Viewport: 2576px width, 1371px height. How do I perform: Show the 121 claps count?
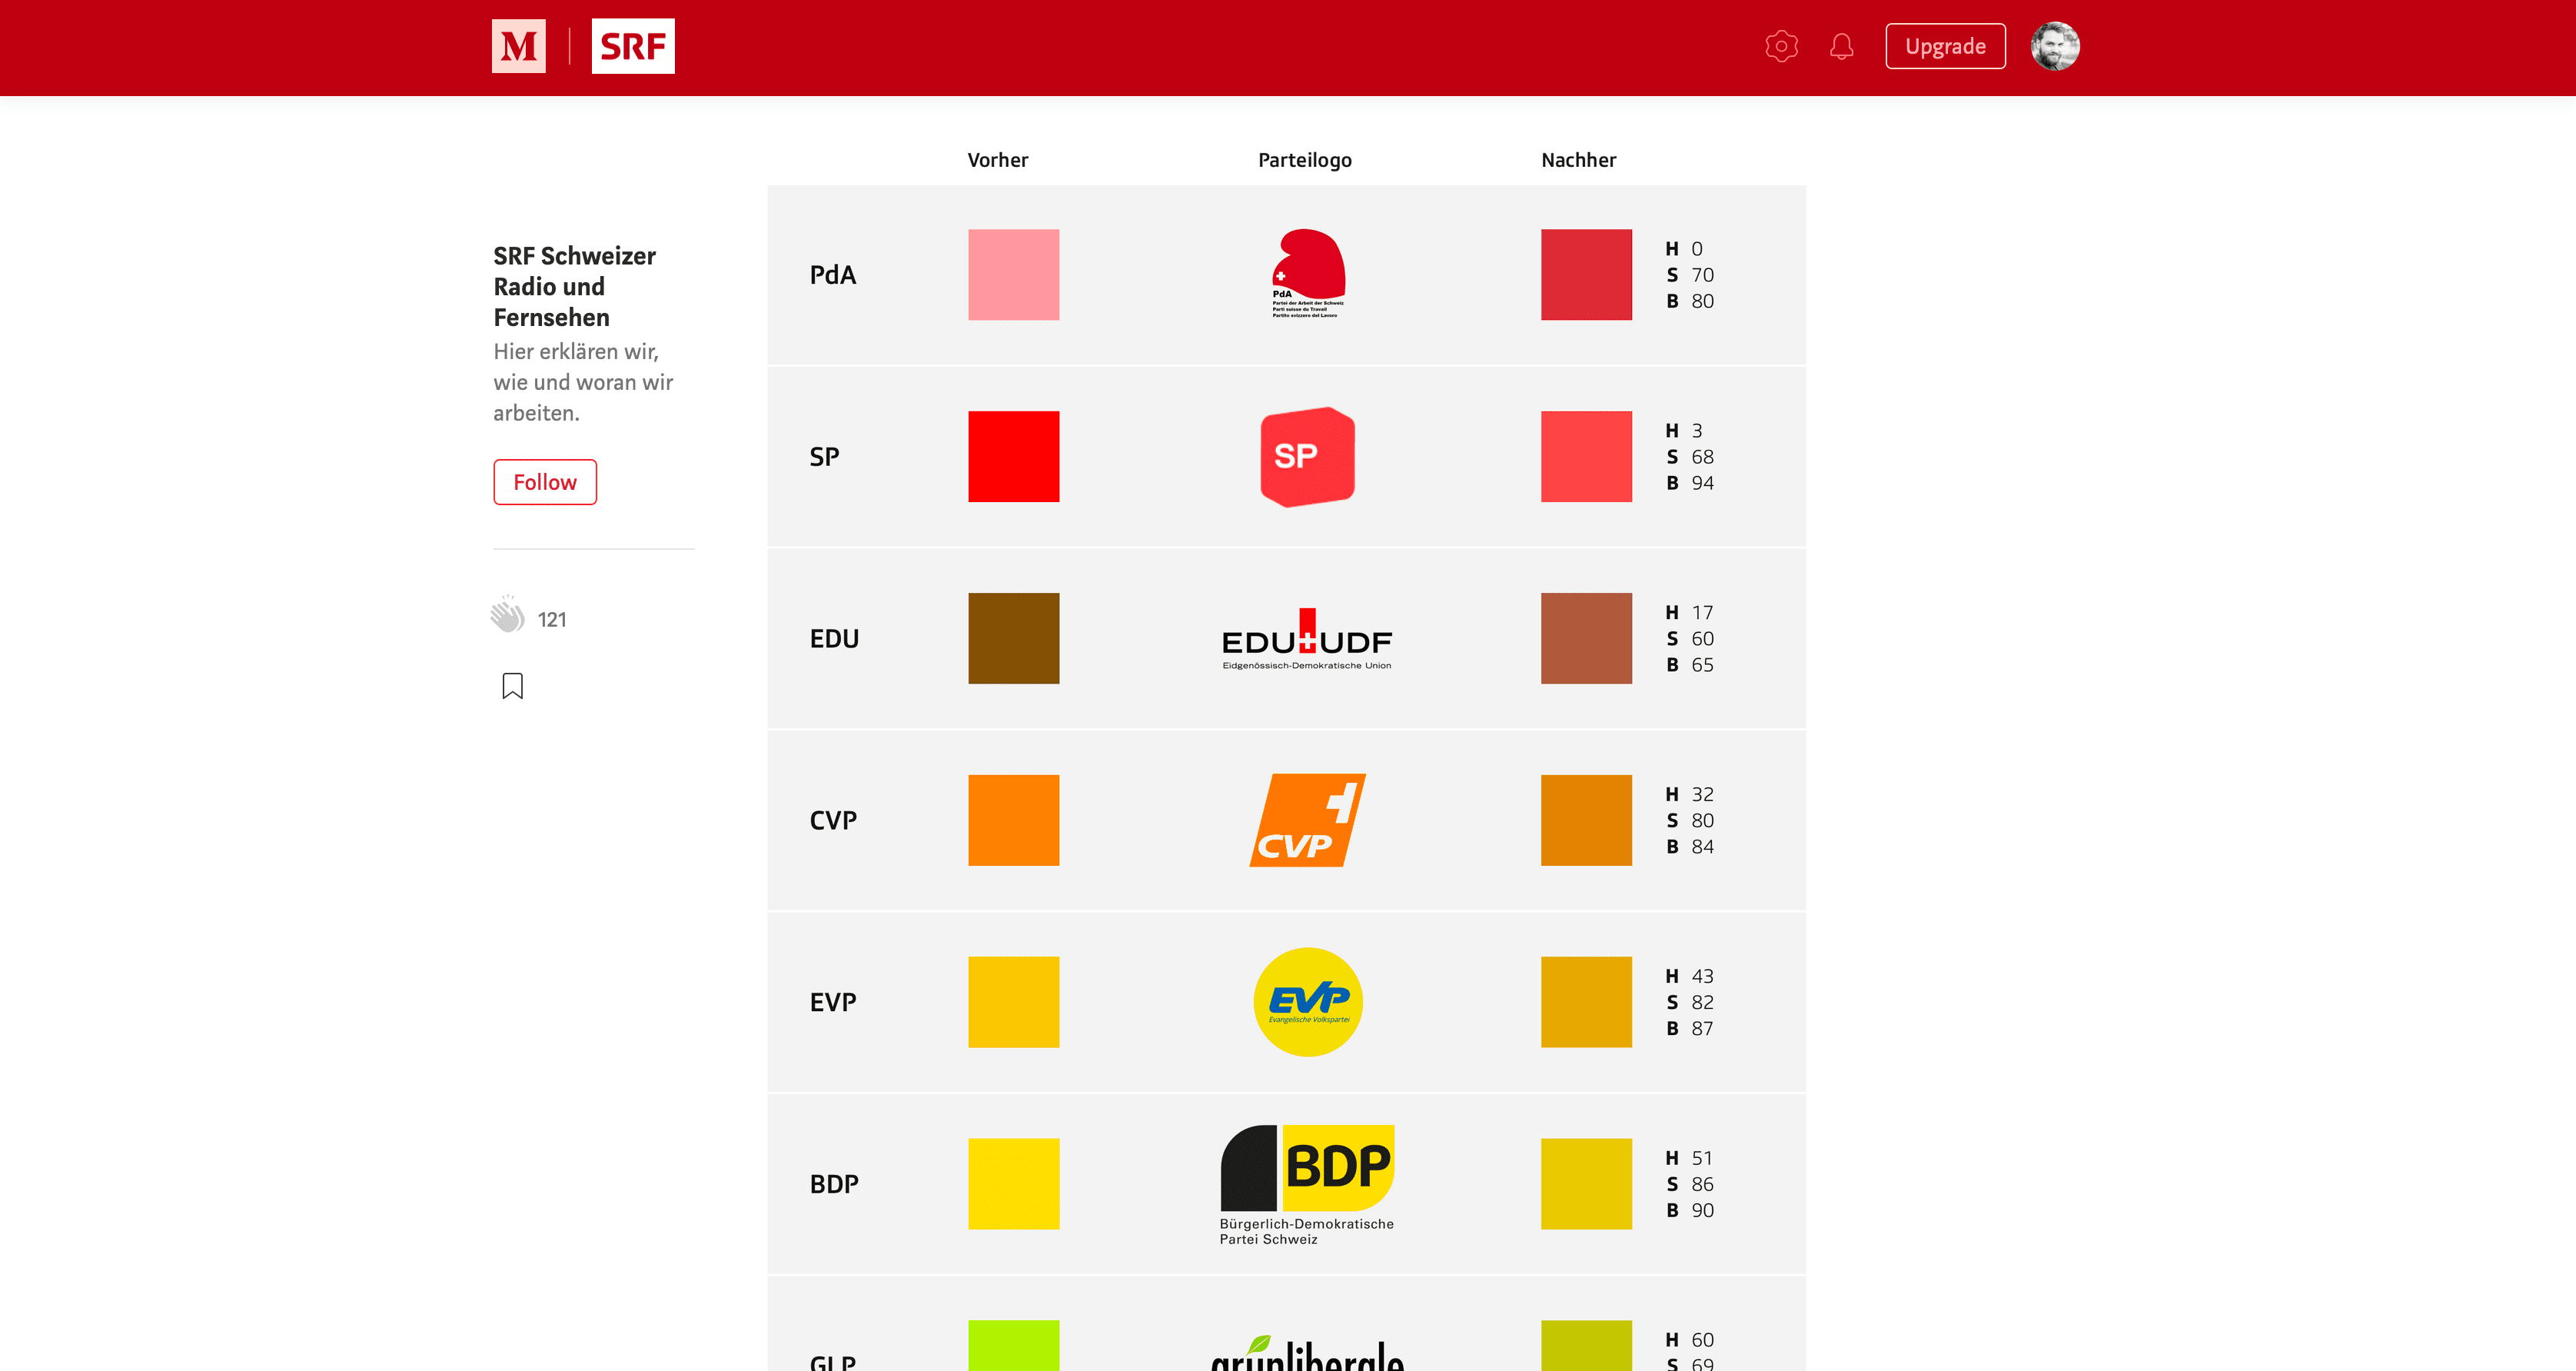552,619
